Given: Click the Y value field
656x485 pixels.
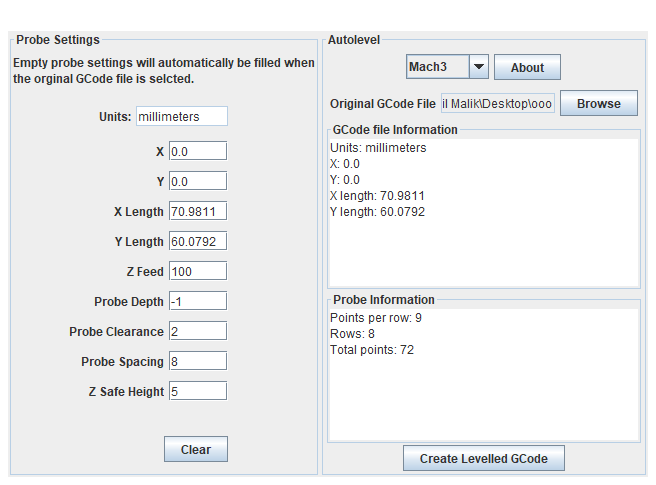Looking at the screenshot, I should pos(198,181).
